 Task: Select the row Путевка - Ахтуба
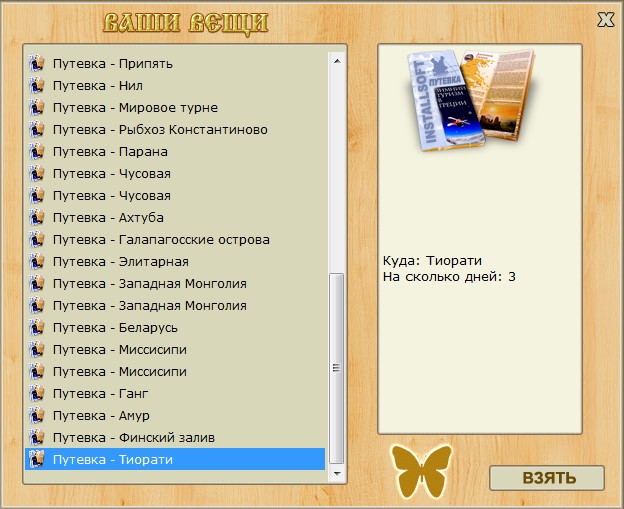(x=175, y=218)
